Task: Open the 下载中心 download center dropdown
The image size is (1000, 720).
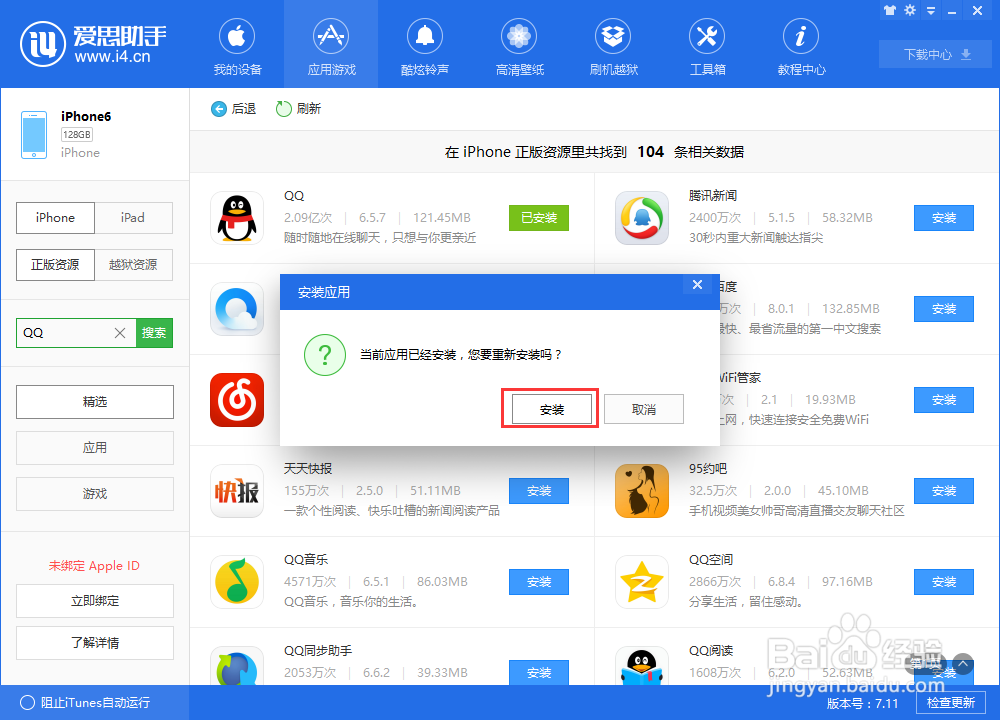Action: (934, 54)
